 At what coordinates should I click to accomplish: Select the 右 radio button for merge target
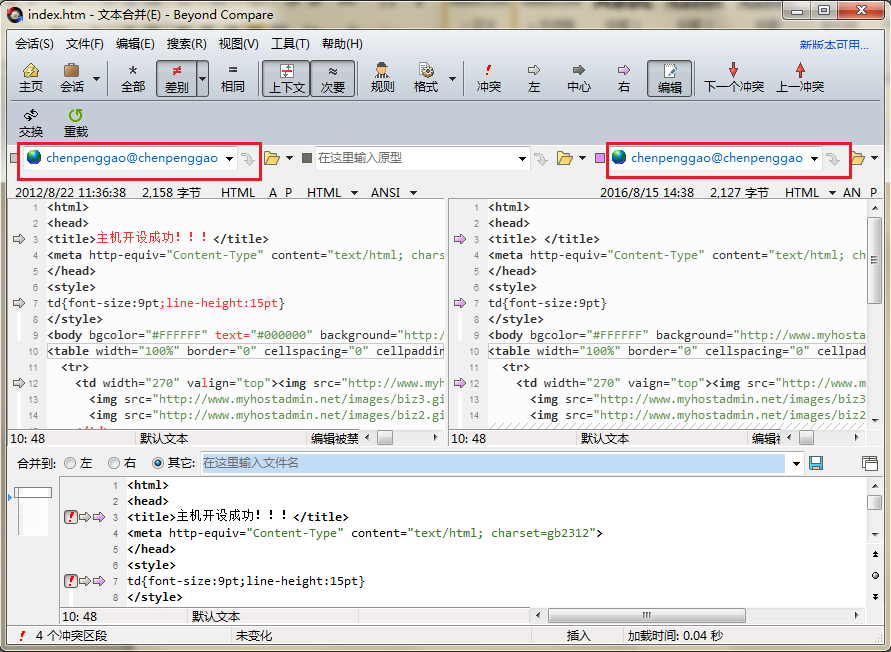point(114,463)
